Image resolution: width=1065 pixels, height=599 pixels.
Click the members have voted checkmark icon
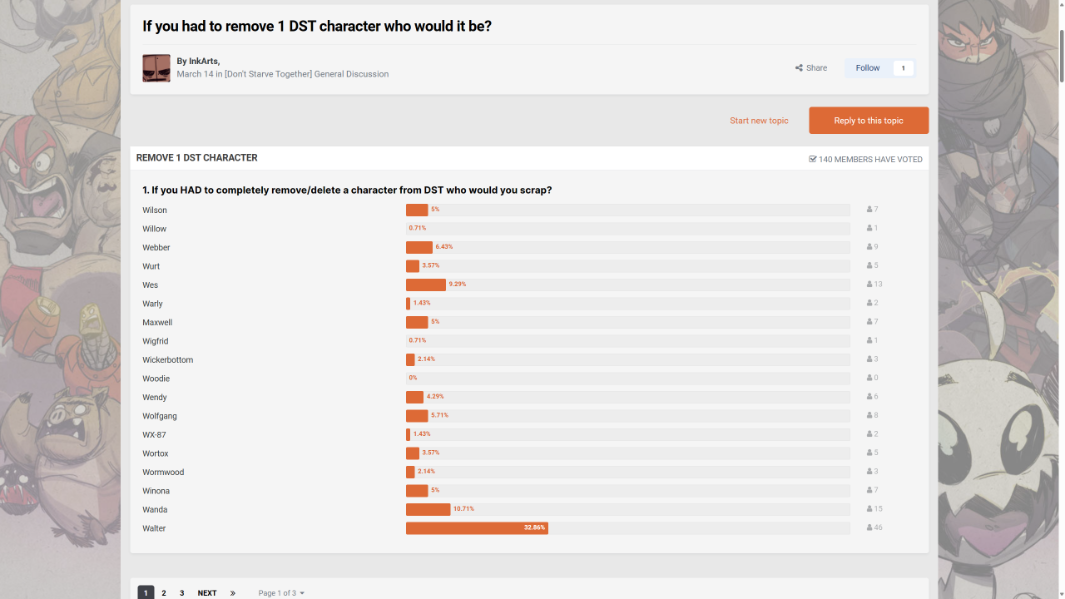point(813,159)
